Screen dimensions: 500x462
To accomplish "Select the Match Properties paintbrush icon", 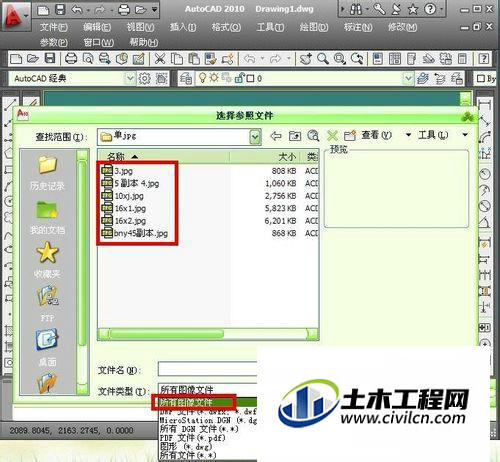I will click(211, 59).
